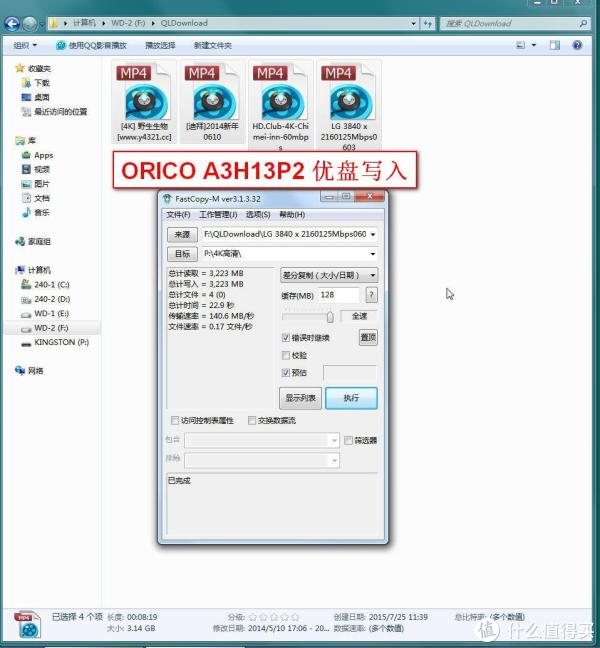The image size is (600, 648).
Task: Rate the files using the first star
Action: click(252, 617)
